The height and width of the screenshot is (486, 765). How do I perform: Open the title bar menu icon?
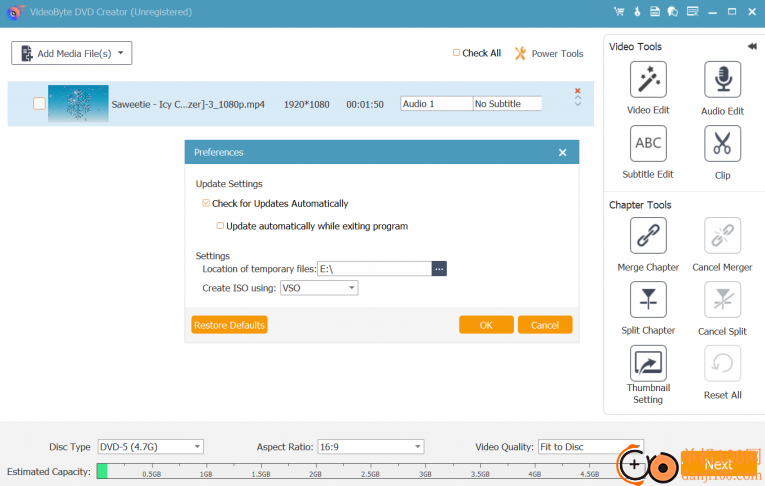(692, 12)
